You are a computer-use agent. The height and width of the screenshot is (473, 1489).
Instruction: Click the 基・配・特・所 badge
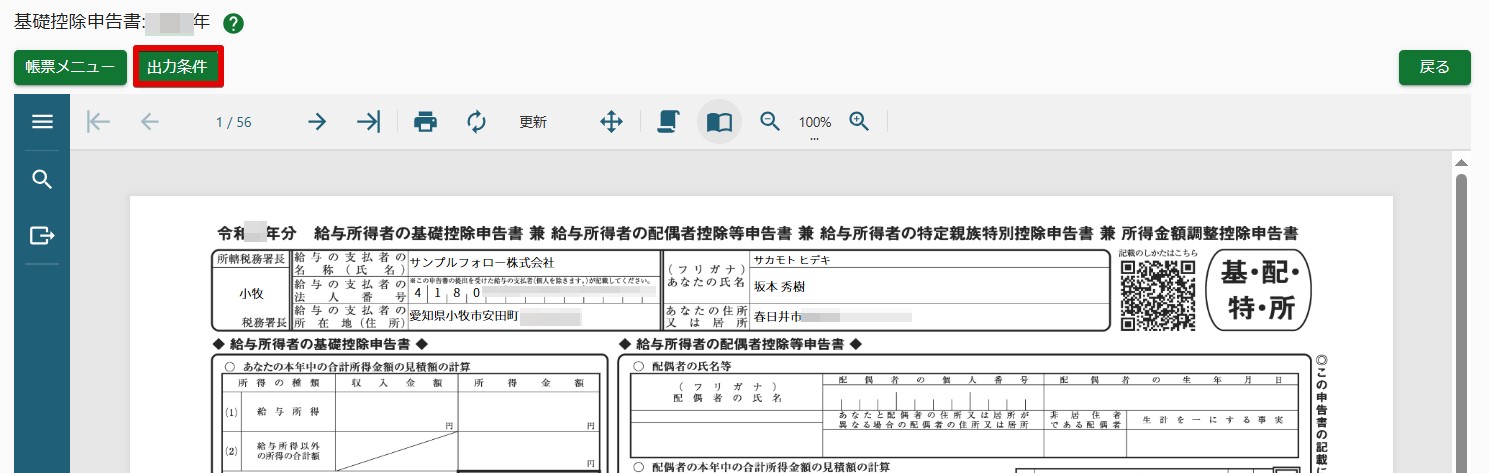pos(1259,290)
